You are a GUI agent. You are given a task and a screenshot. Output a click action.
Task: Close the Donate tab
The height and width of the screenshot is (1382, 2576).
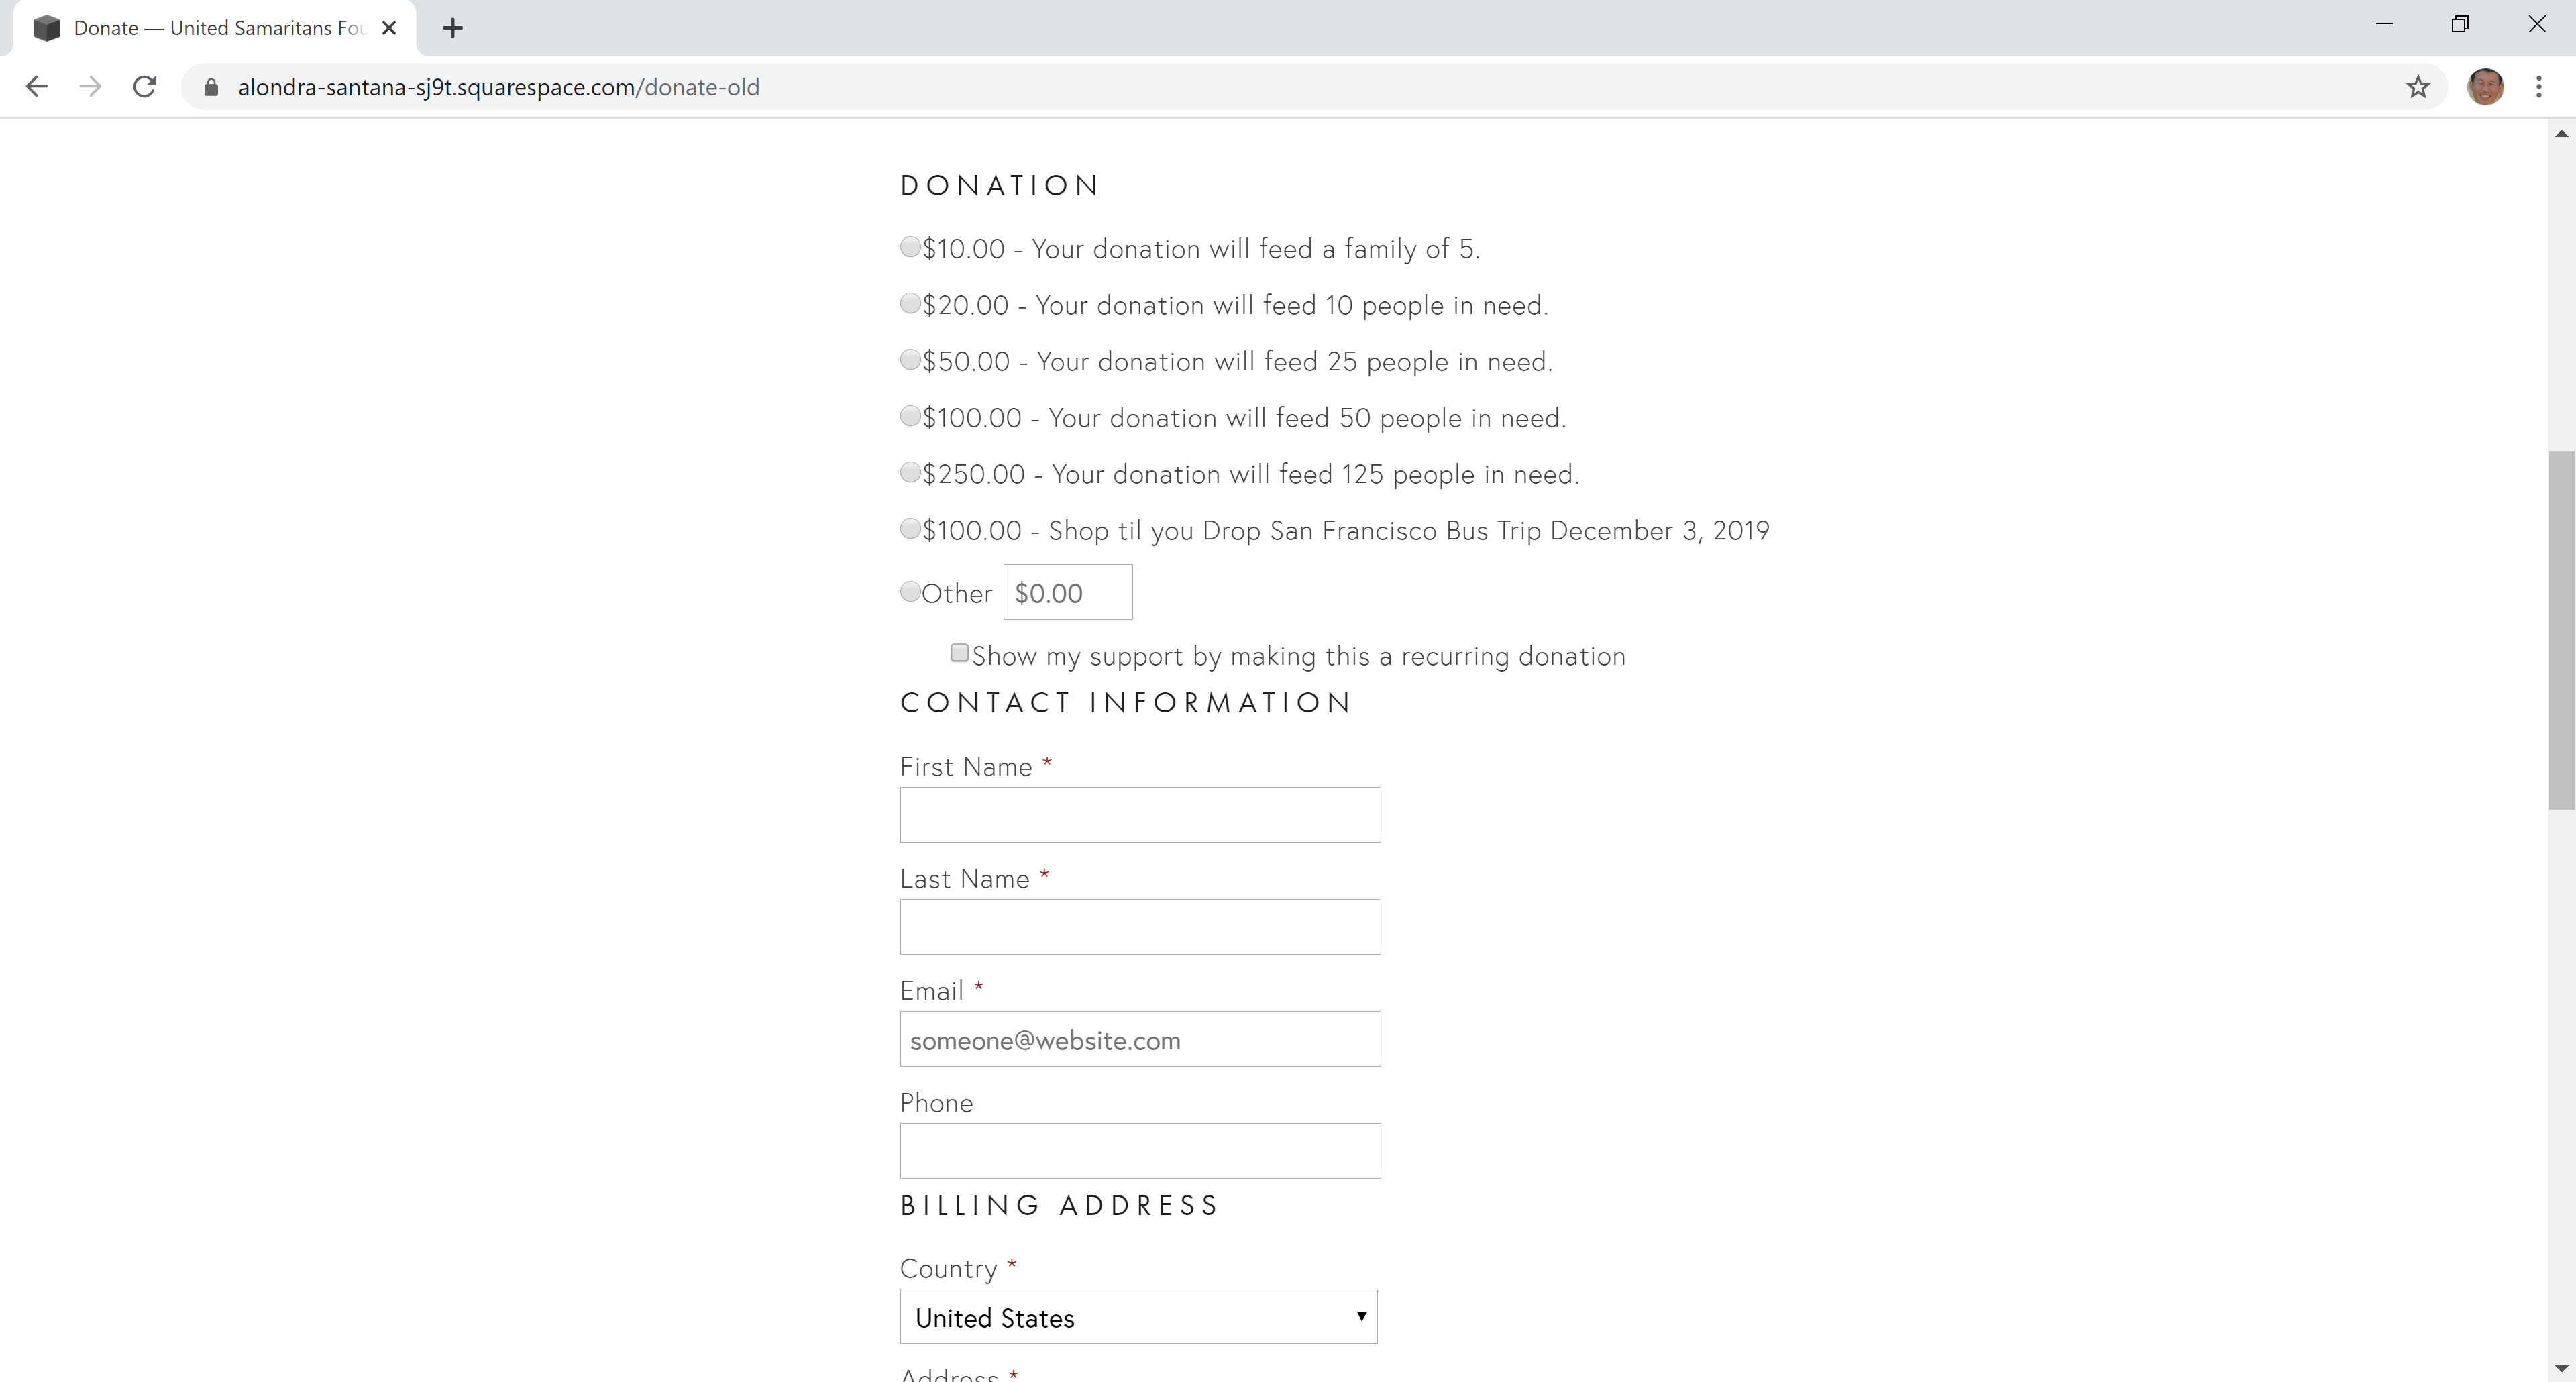coord(389,28)
